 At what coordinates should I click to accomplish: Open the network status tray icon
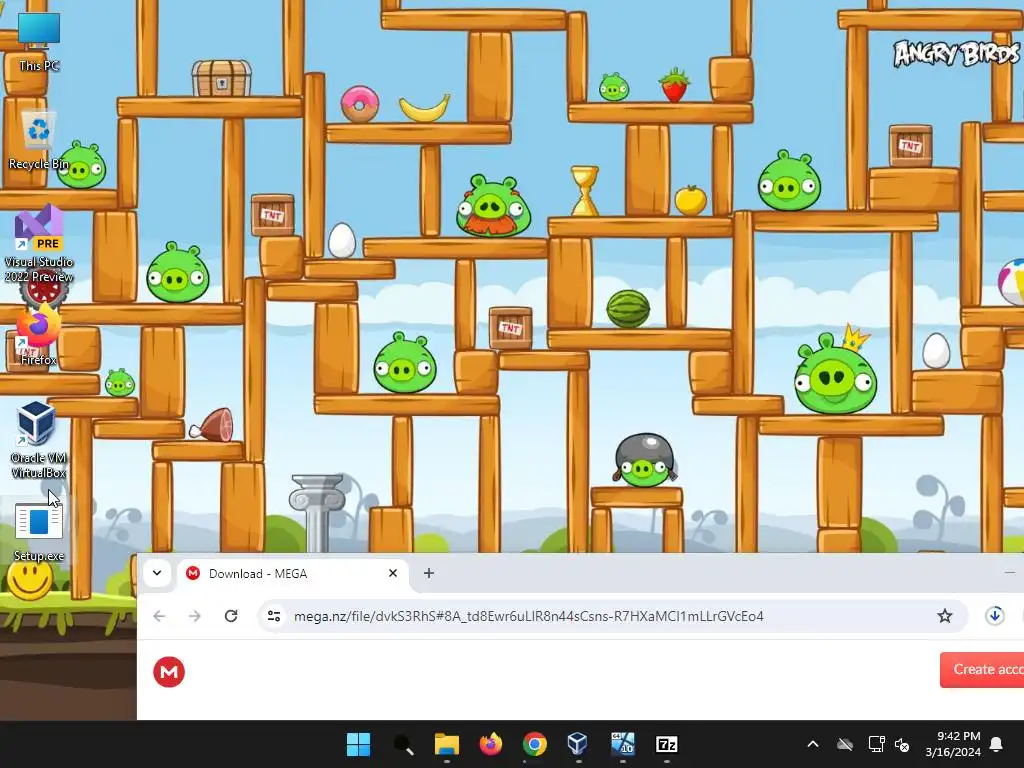876,744
